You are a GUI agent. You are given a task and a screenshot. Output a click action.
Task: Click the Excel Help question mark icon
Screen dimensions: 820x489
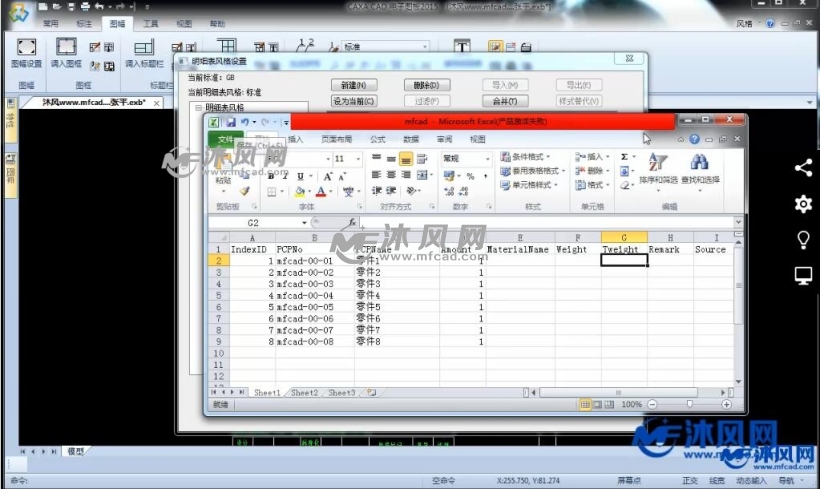click(x=694, y=139)
